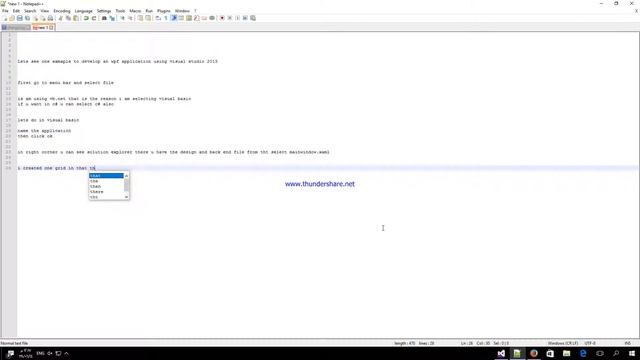Click the 'Ln : 26 Col : 30' status entry

[x=476, y=343]
